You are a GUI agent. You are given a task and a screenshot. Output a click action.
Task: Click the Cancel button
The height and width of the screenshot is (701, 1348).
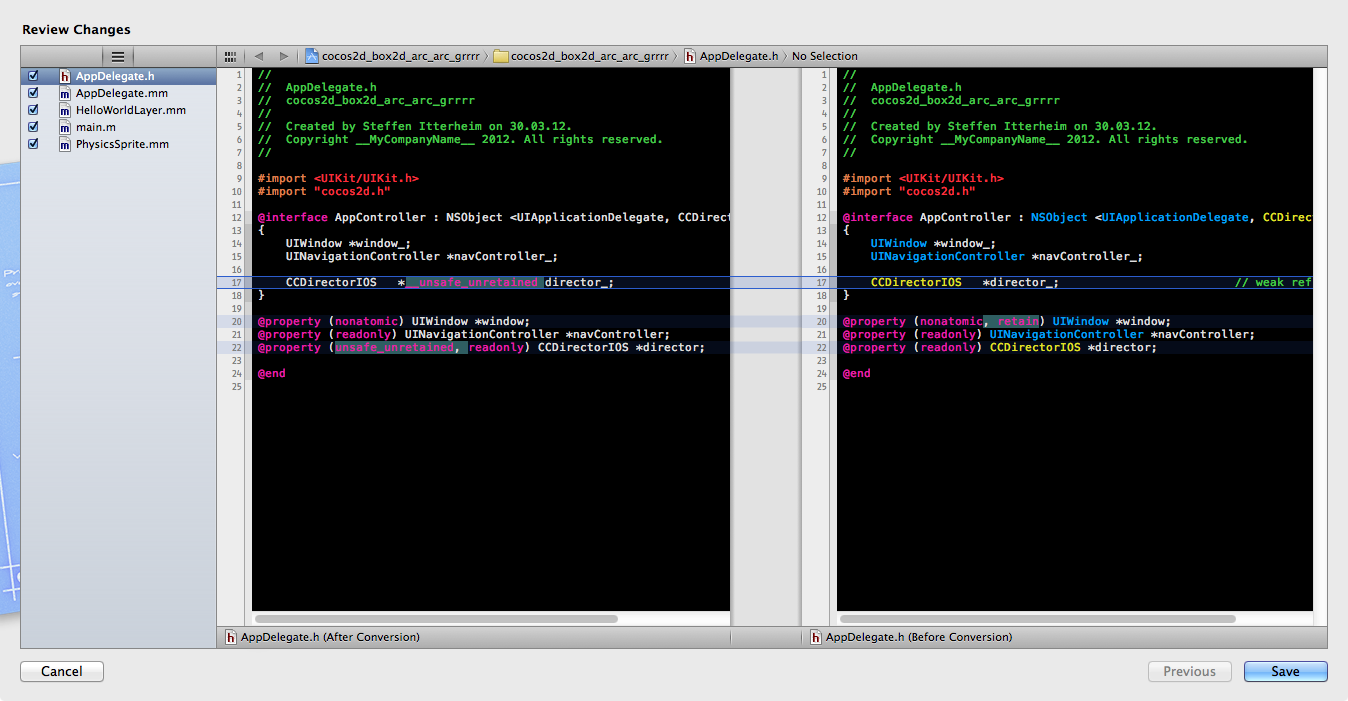62,671
